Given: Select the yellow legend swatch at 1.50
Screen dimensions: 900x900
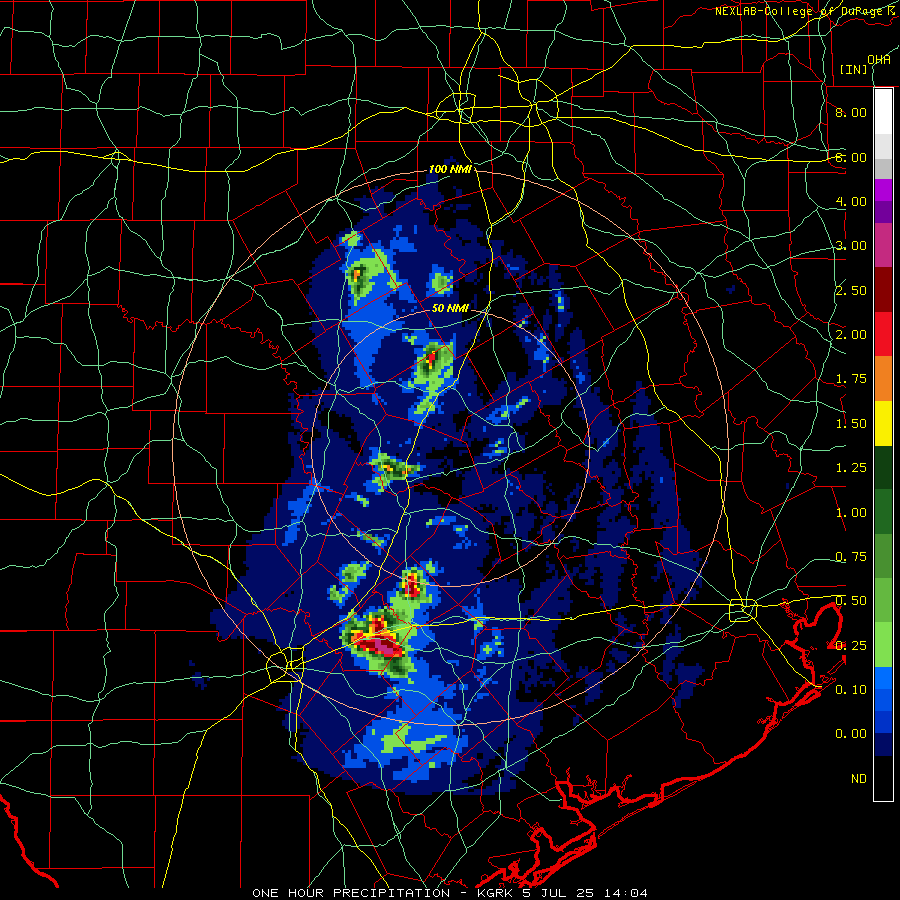Looking at the screenshot, I should (883, 423).
